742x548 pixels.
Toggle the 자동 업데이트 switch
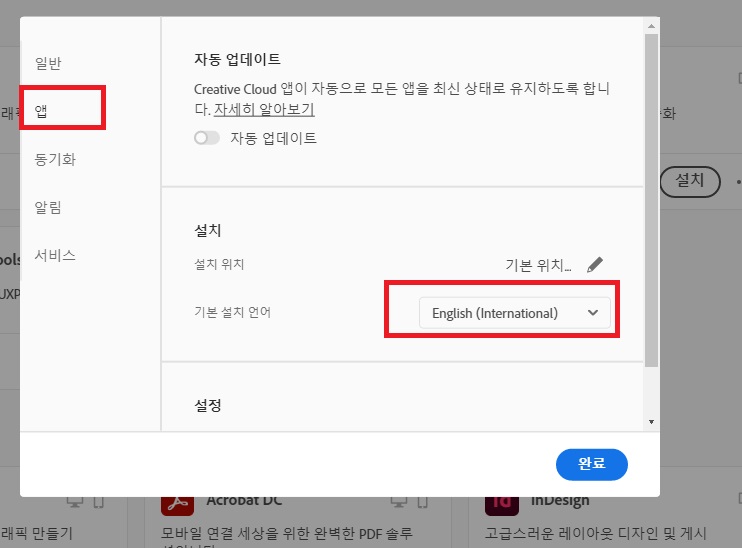tap(207, 138)
